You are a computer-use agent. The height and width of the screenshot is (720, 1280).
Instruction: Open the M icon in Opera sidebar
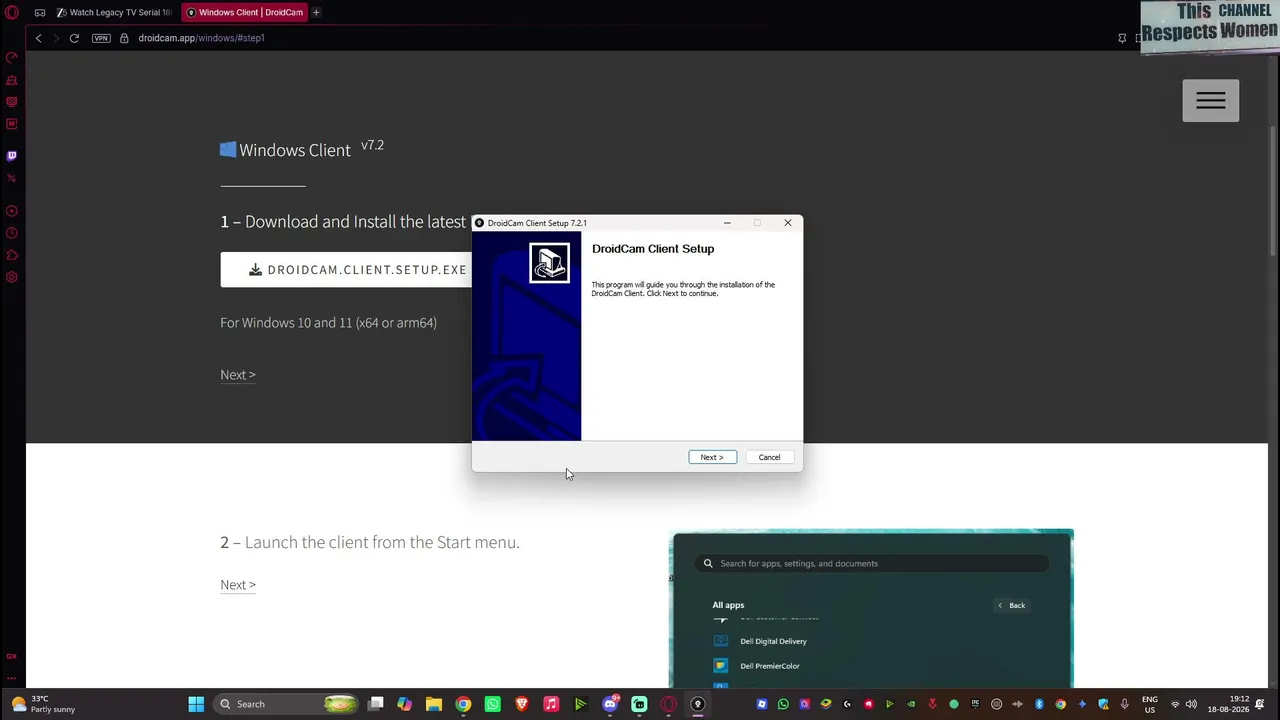12,124
